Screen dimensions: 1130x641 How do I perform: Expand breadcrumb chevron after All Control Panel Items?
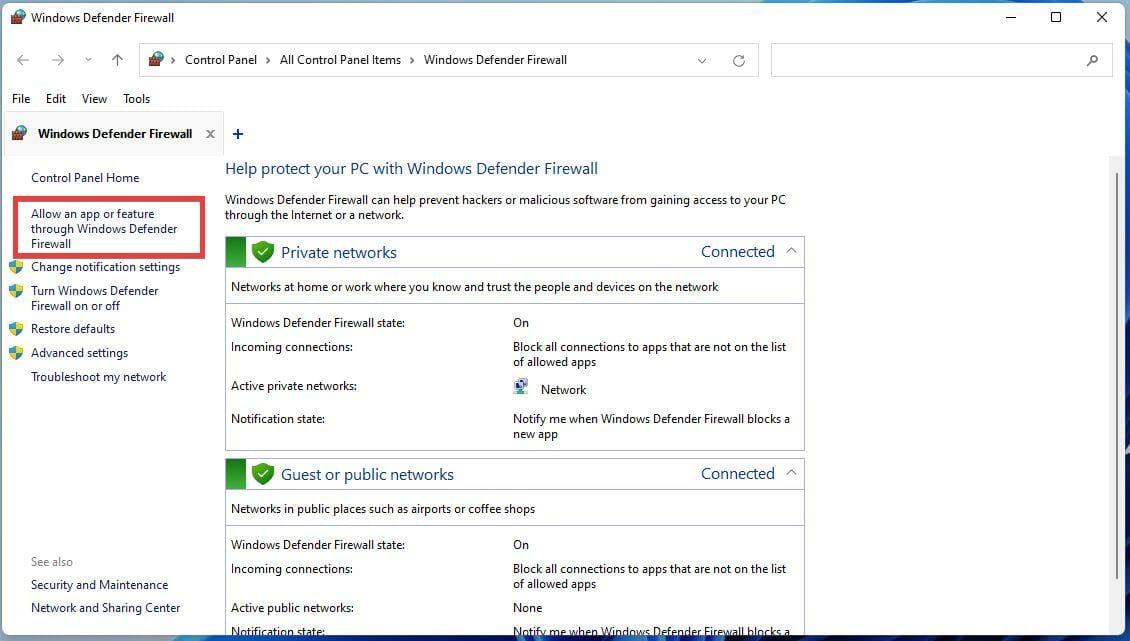tap(412, 60)
